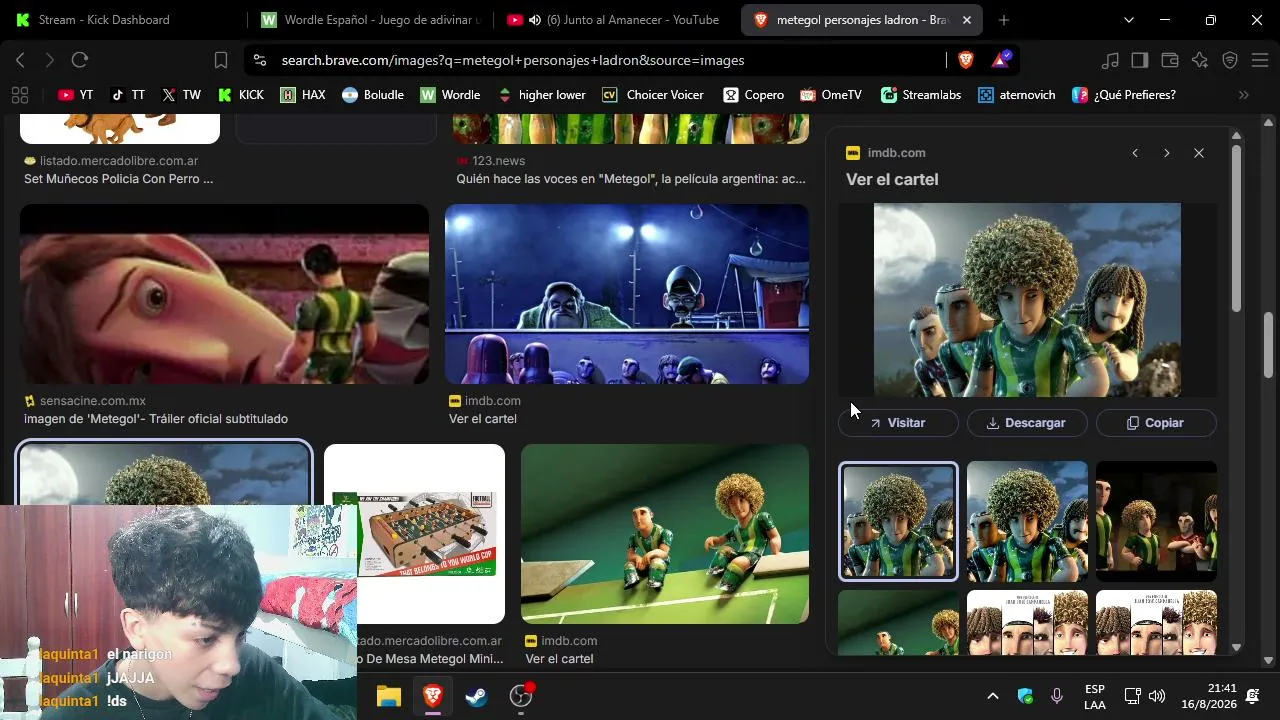Screen dimensions: 1280x720
Task: Open a new browser tab
Action: 1004,20
